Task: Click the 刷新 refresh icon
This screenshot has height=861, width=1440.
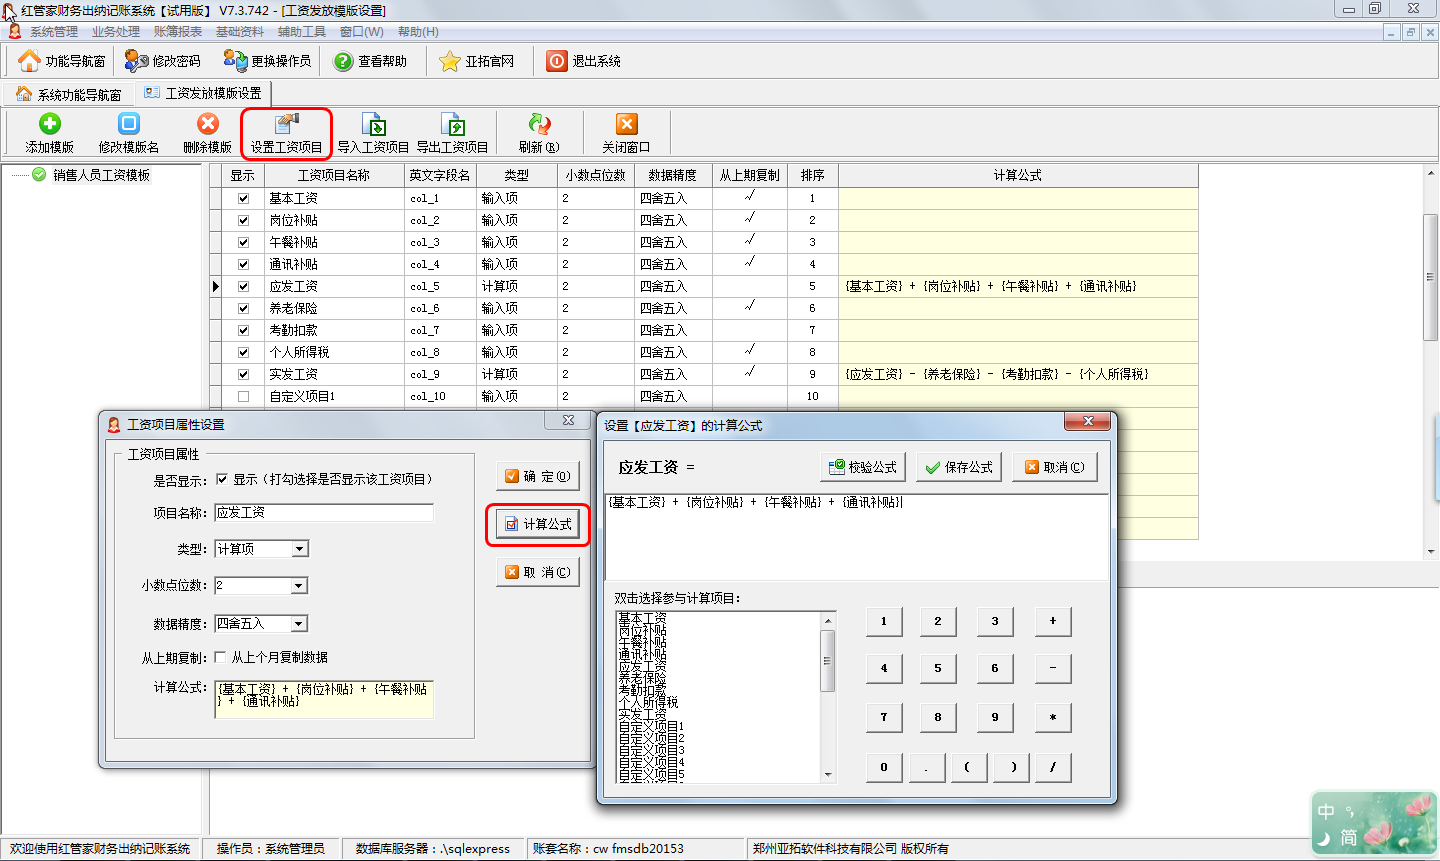Action: (x=539, y=124)
